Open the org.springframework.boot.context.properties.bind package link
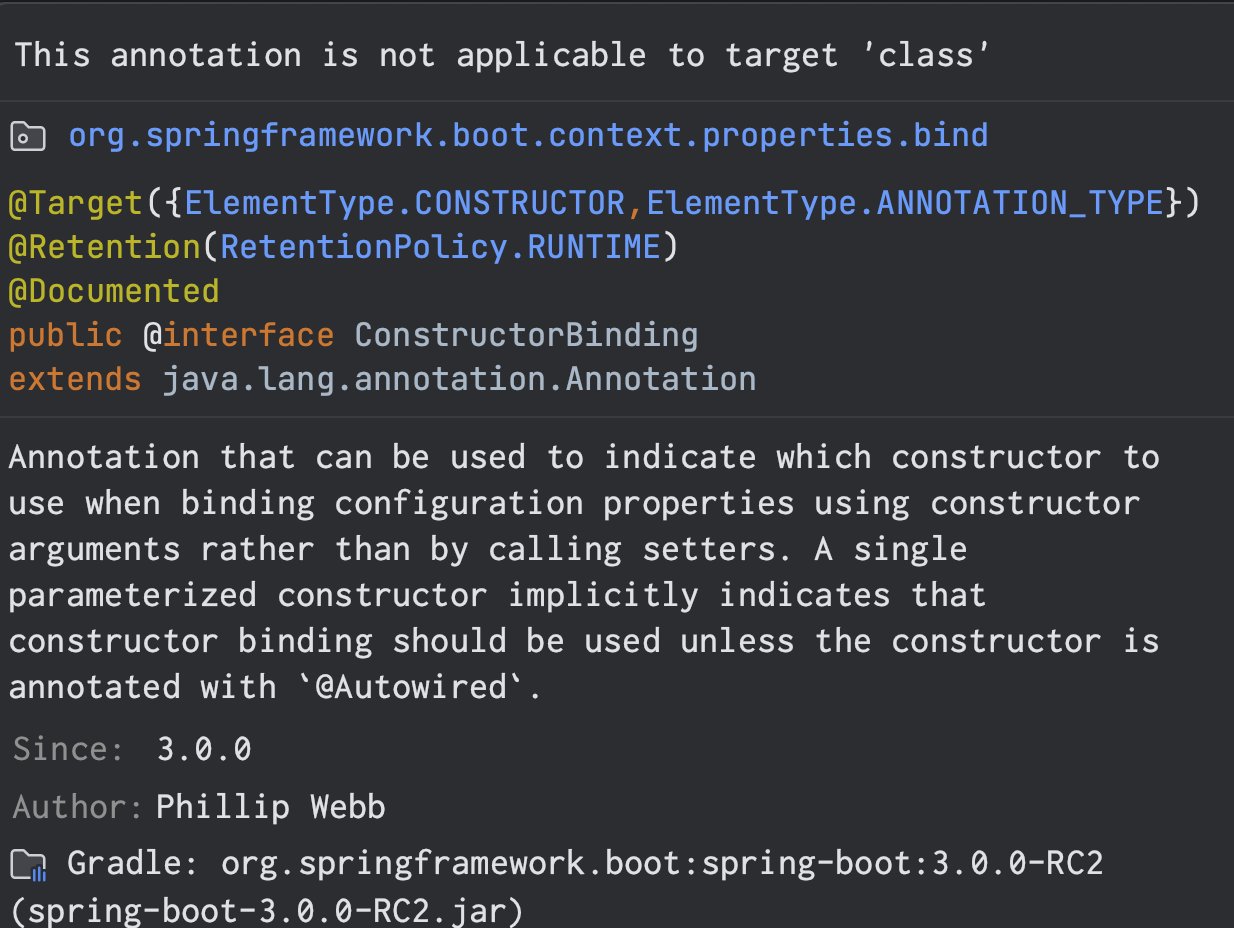 pyautogui.click(x=528, y=135)
